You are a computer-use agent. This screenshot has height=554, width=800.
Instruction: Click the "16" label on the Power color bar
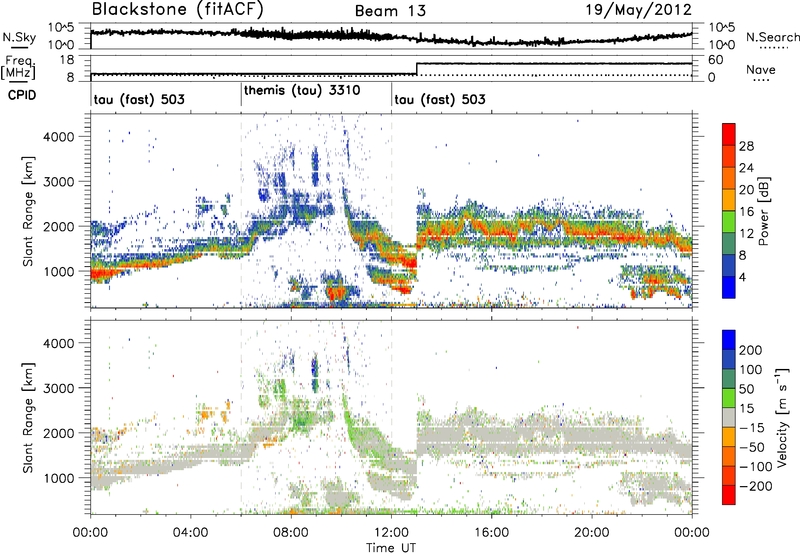(746, 212)
